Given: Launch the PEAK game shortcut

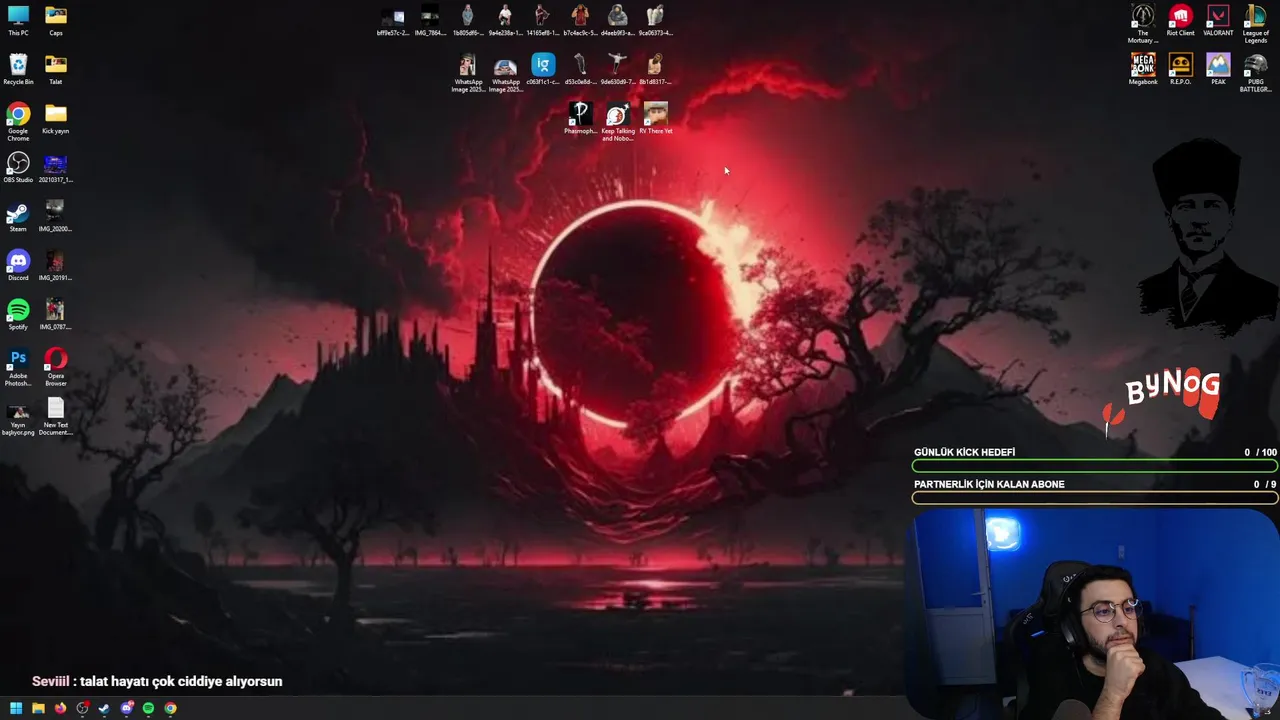Looking at the screenshot, I should tap(1218, 70).
